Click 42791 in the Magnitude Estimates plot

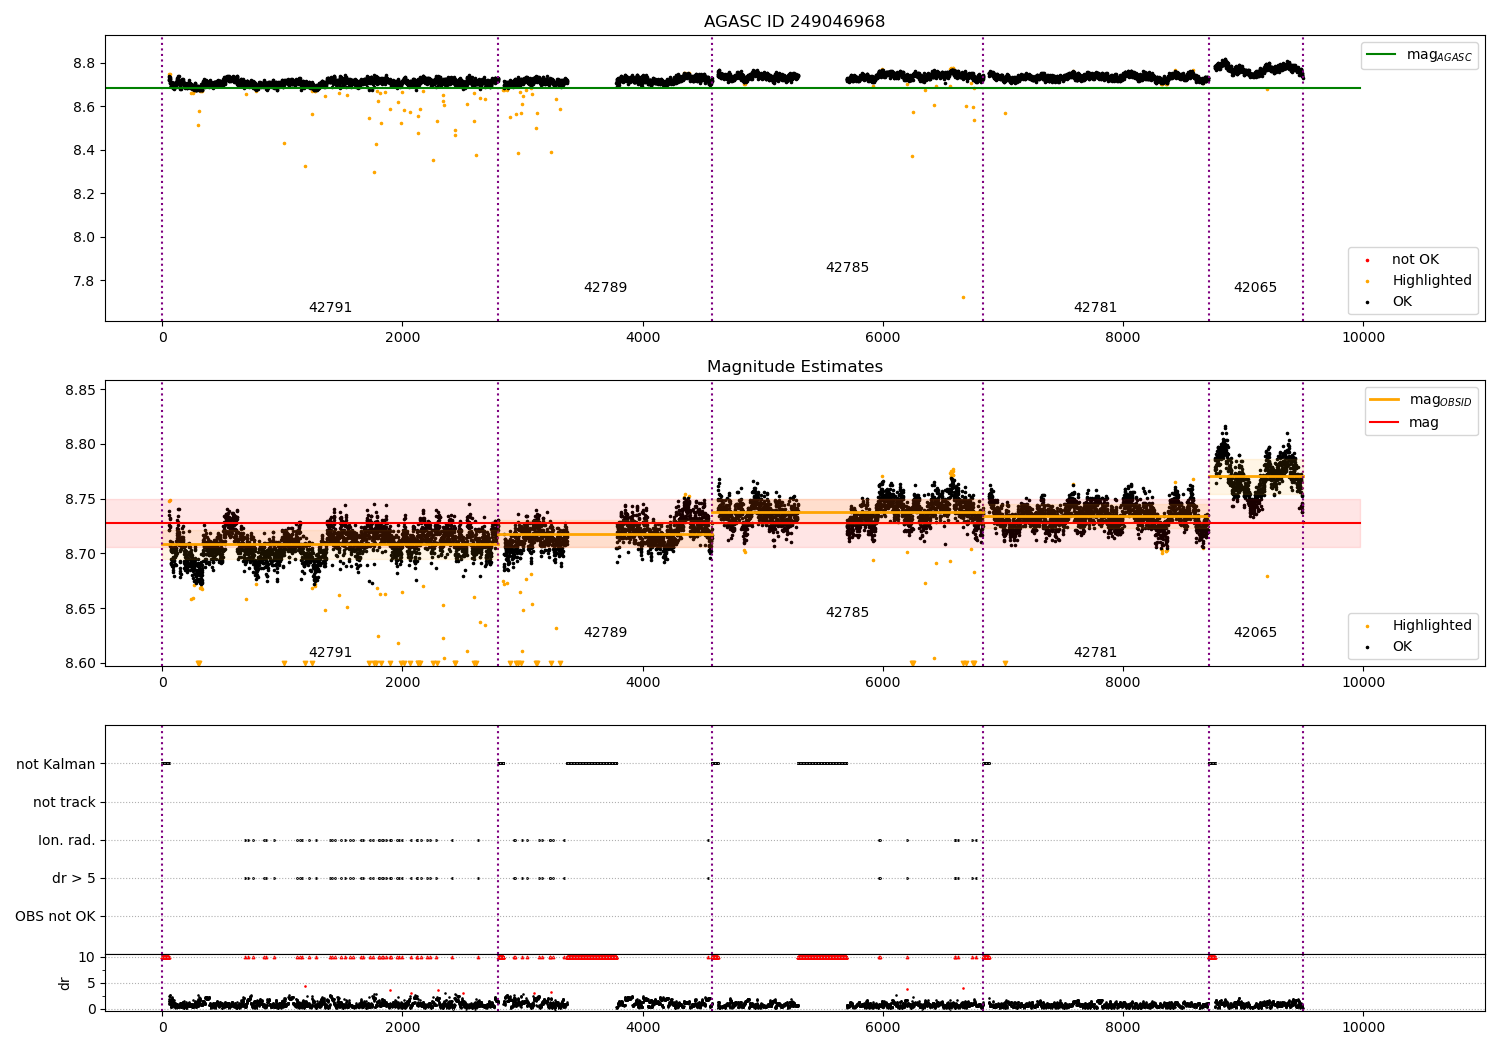330,653
